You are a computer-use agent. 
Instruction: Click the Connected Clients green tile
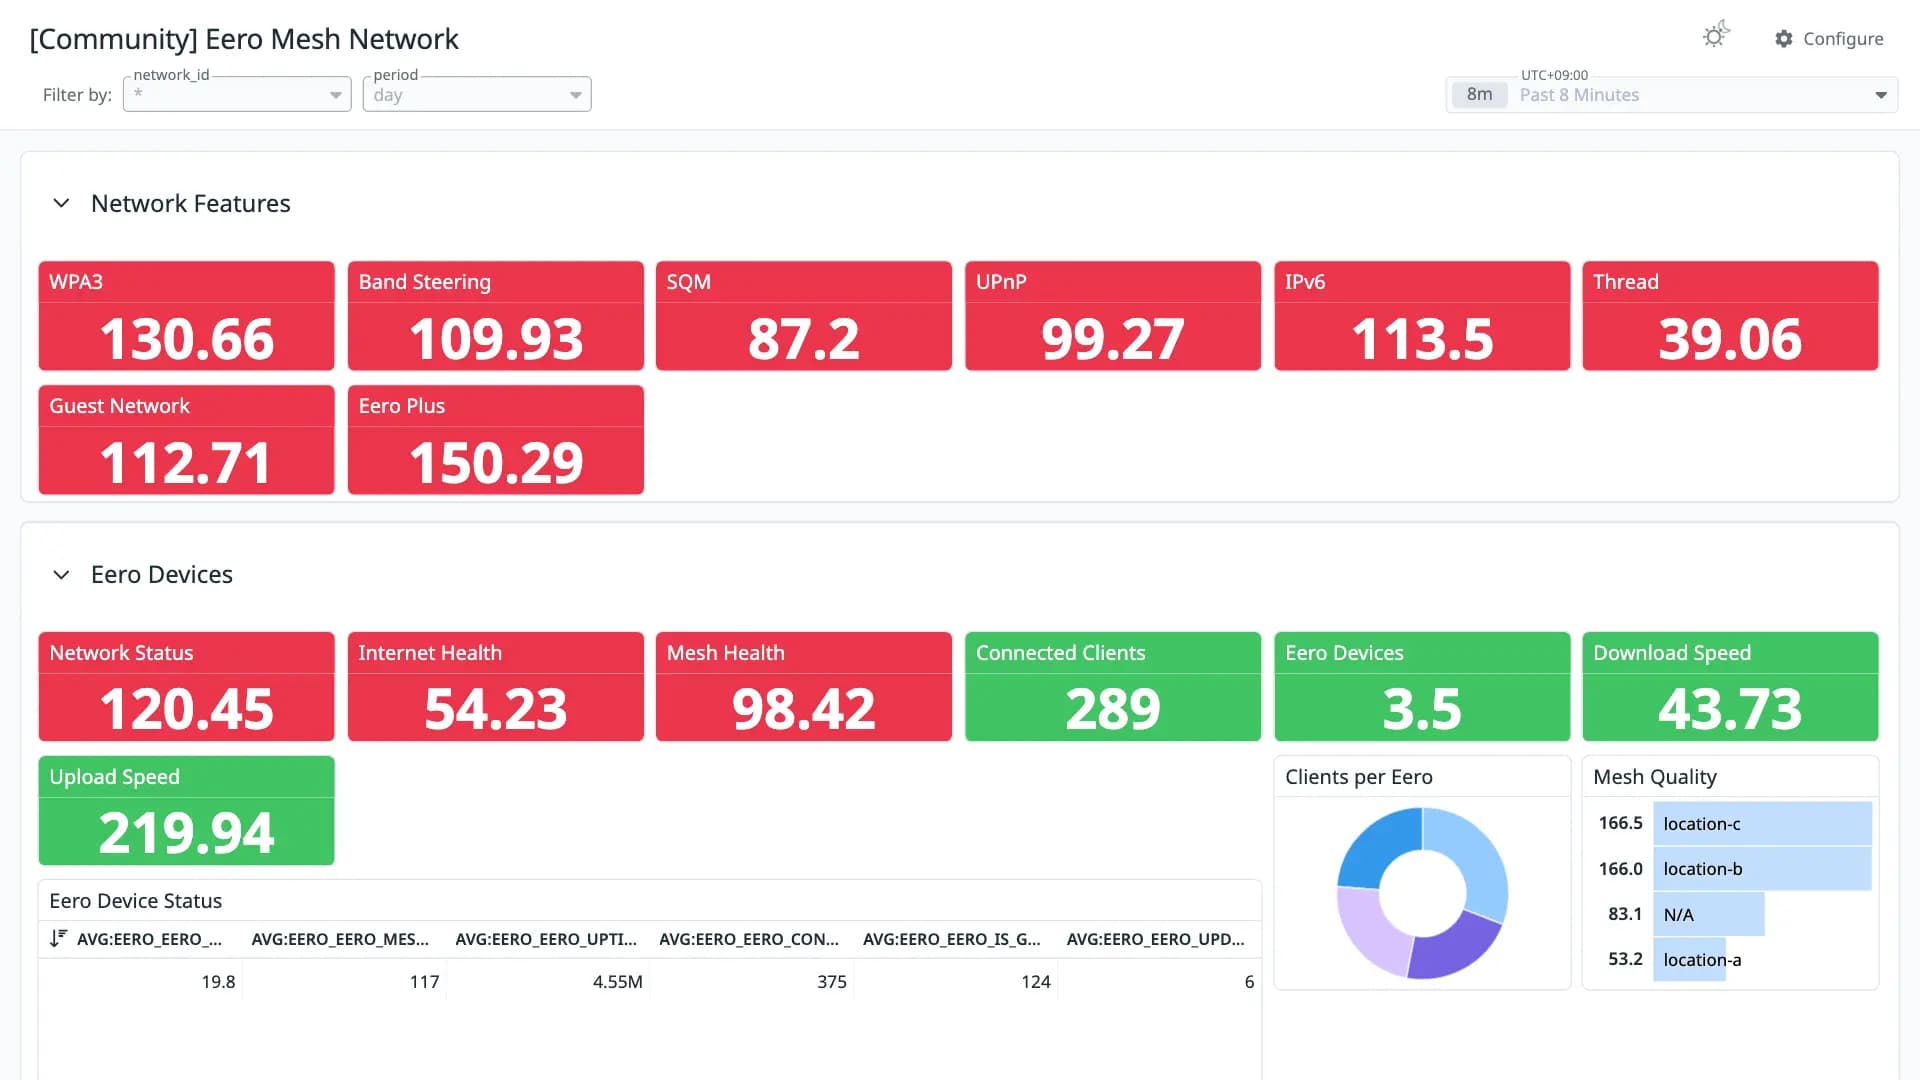pos(1113,687)
